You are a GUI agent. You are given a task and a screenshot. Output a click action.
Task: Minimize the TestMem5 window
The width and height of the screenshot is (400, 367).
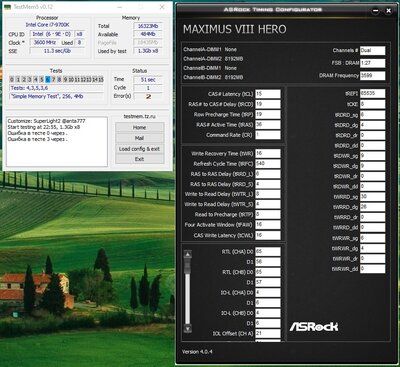tap(120, 7)
